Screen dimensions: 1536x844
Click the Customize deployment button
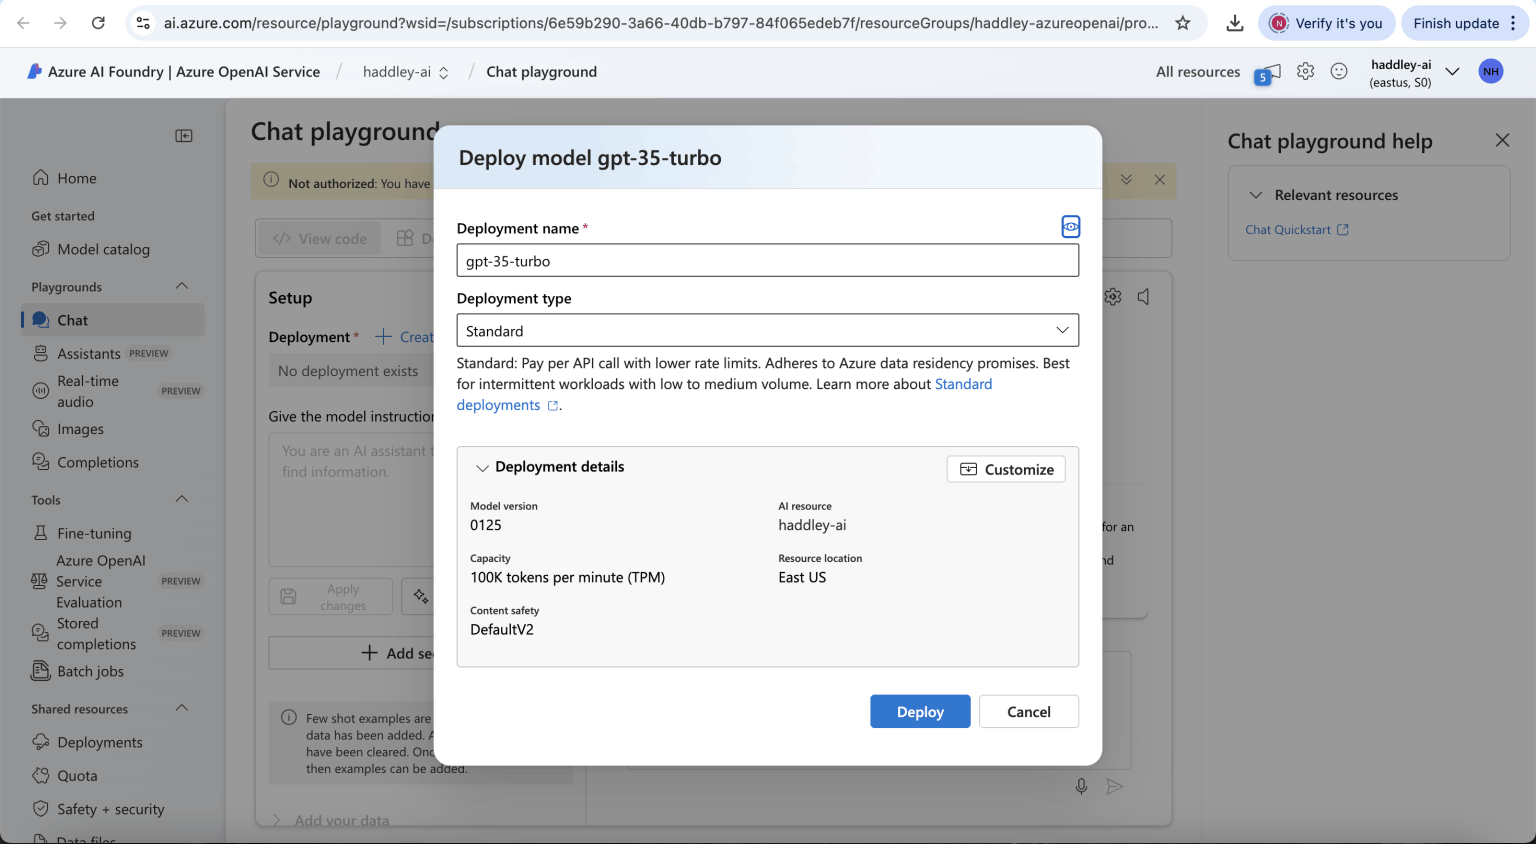point(1006,469)
